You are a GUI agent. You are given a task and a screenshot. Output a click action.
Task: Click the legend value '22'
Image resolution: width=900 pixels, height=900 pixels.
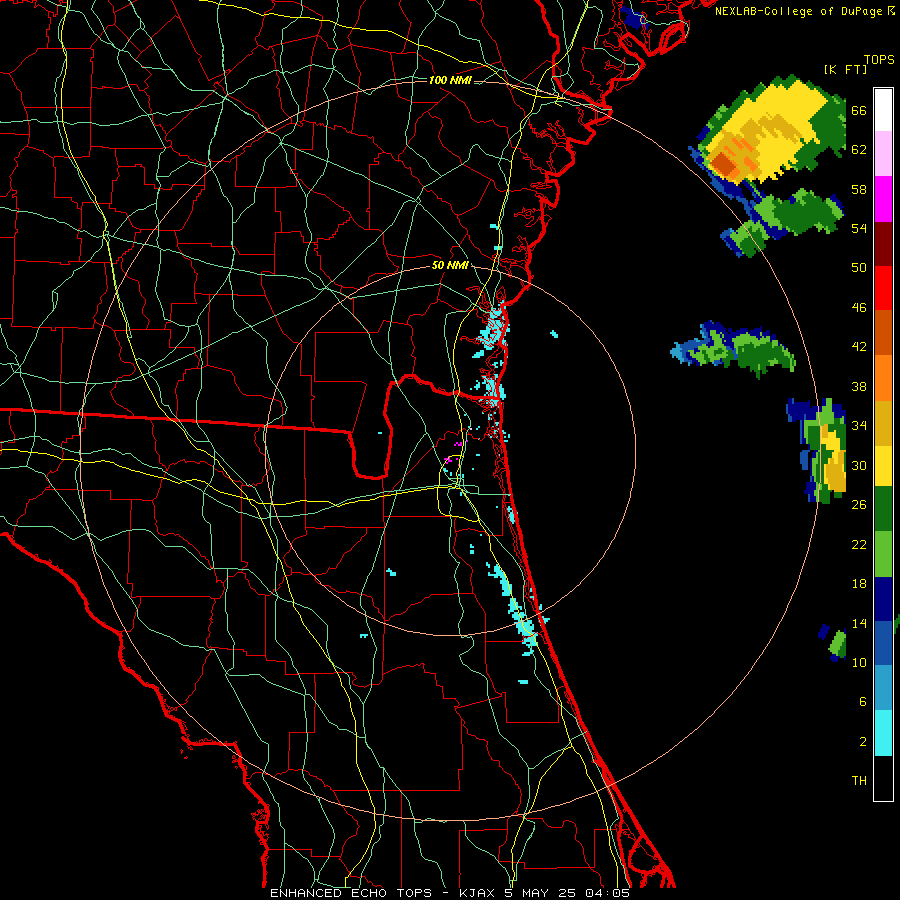click(x=859, y=544)
